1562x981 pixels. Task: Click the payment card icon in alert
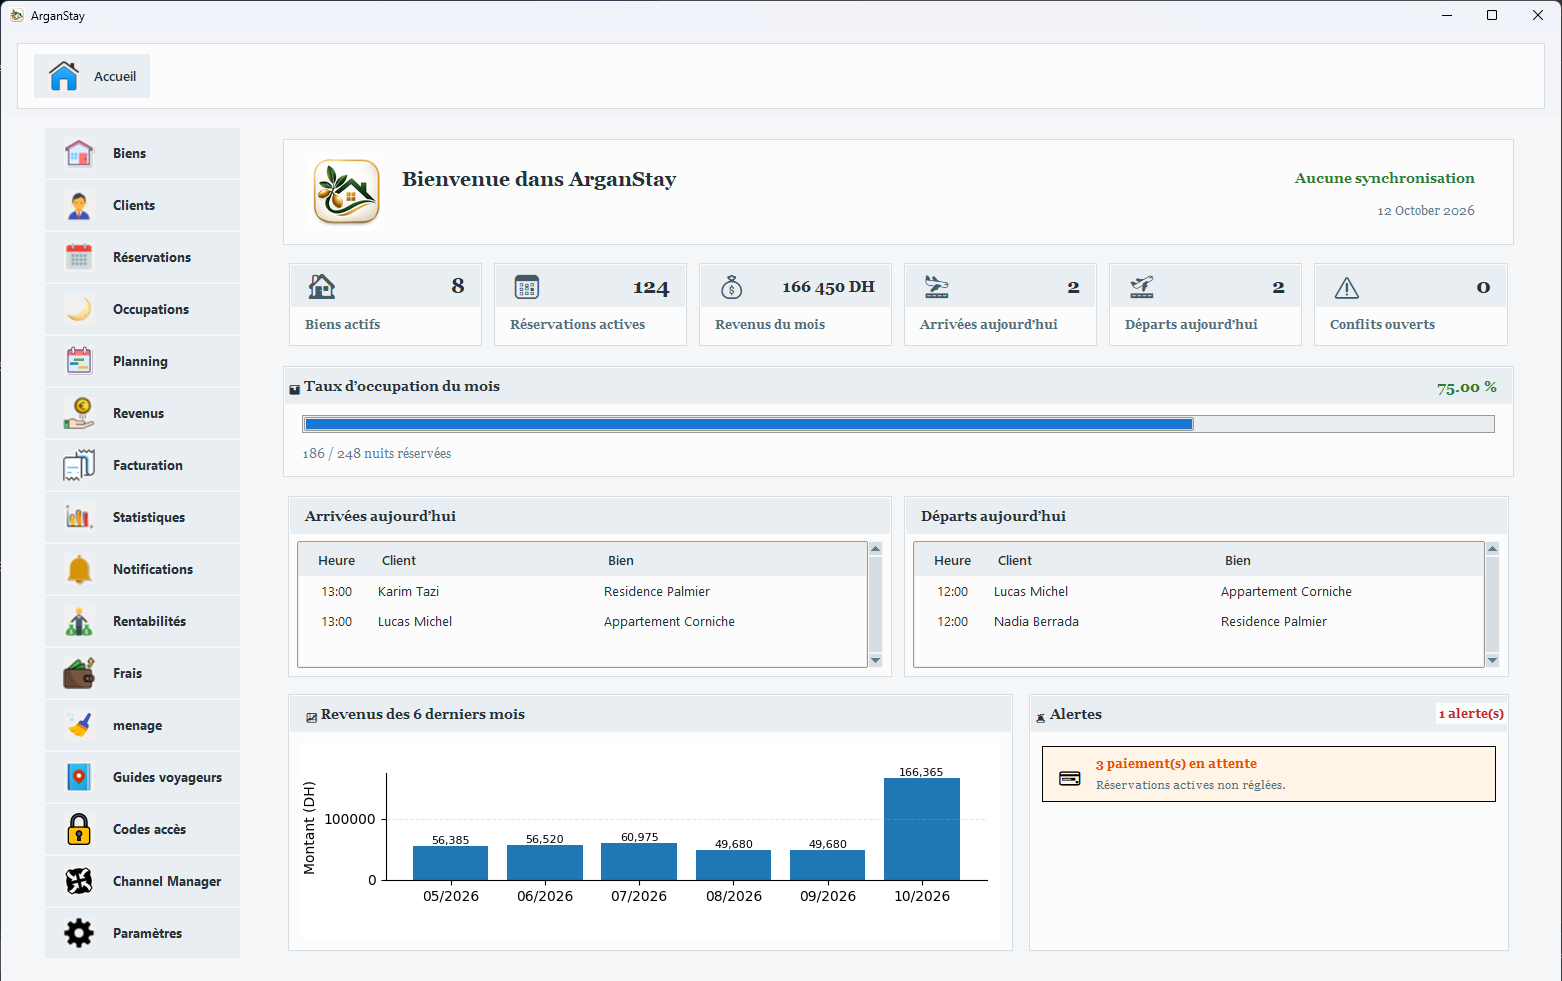[x=1070, y=778]
